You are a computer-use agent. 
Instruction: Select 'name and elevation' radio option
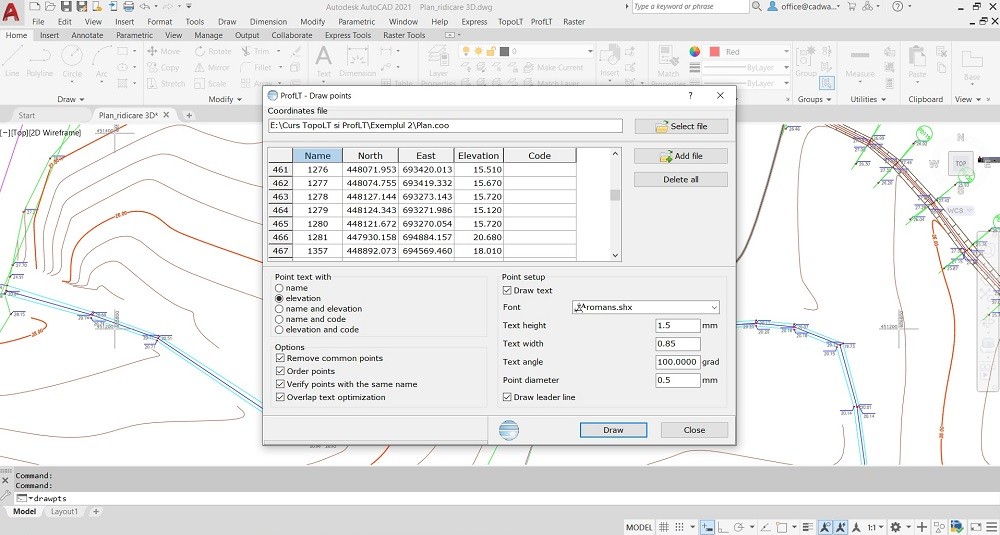pos(279,309)
